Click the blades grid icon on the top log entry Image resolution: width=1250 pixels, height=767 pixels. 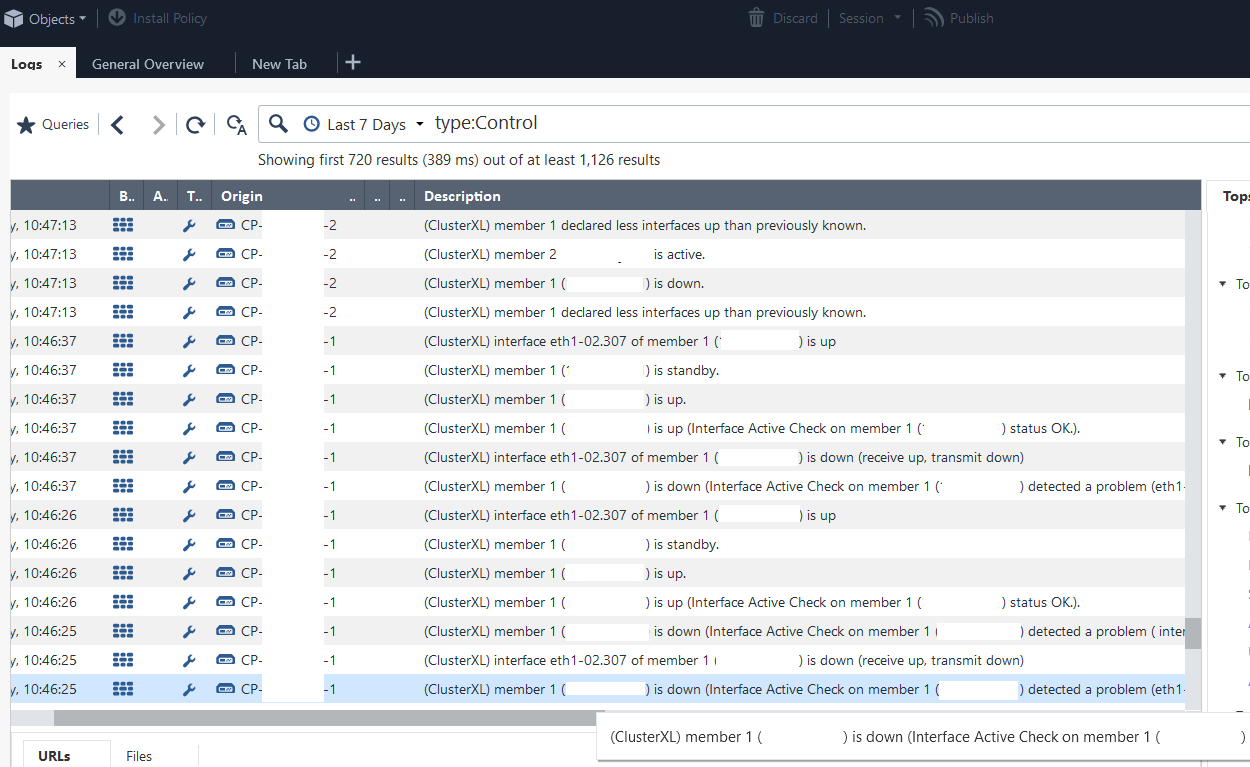tap(123, 225)
